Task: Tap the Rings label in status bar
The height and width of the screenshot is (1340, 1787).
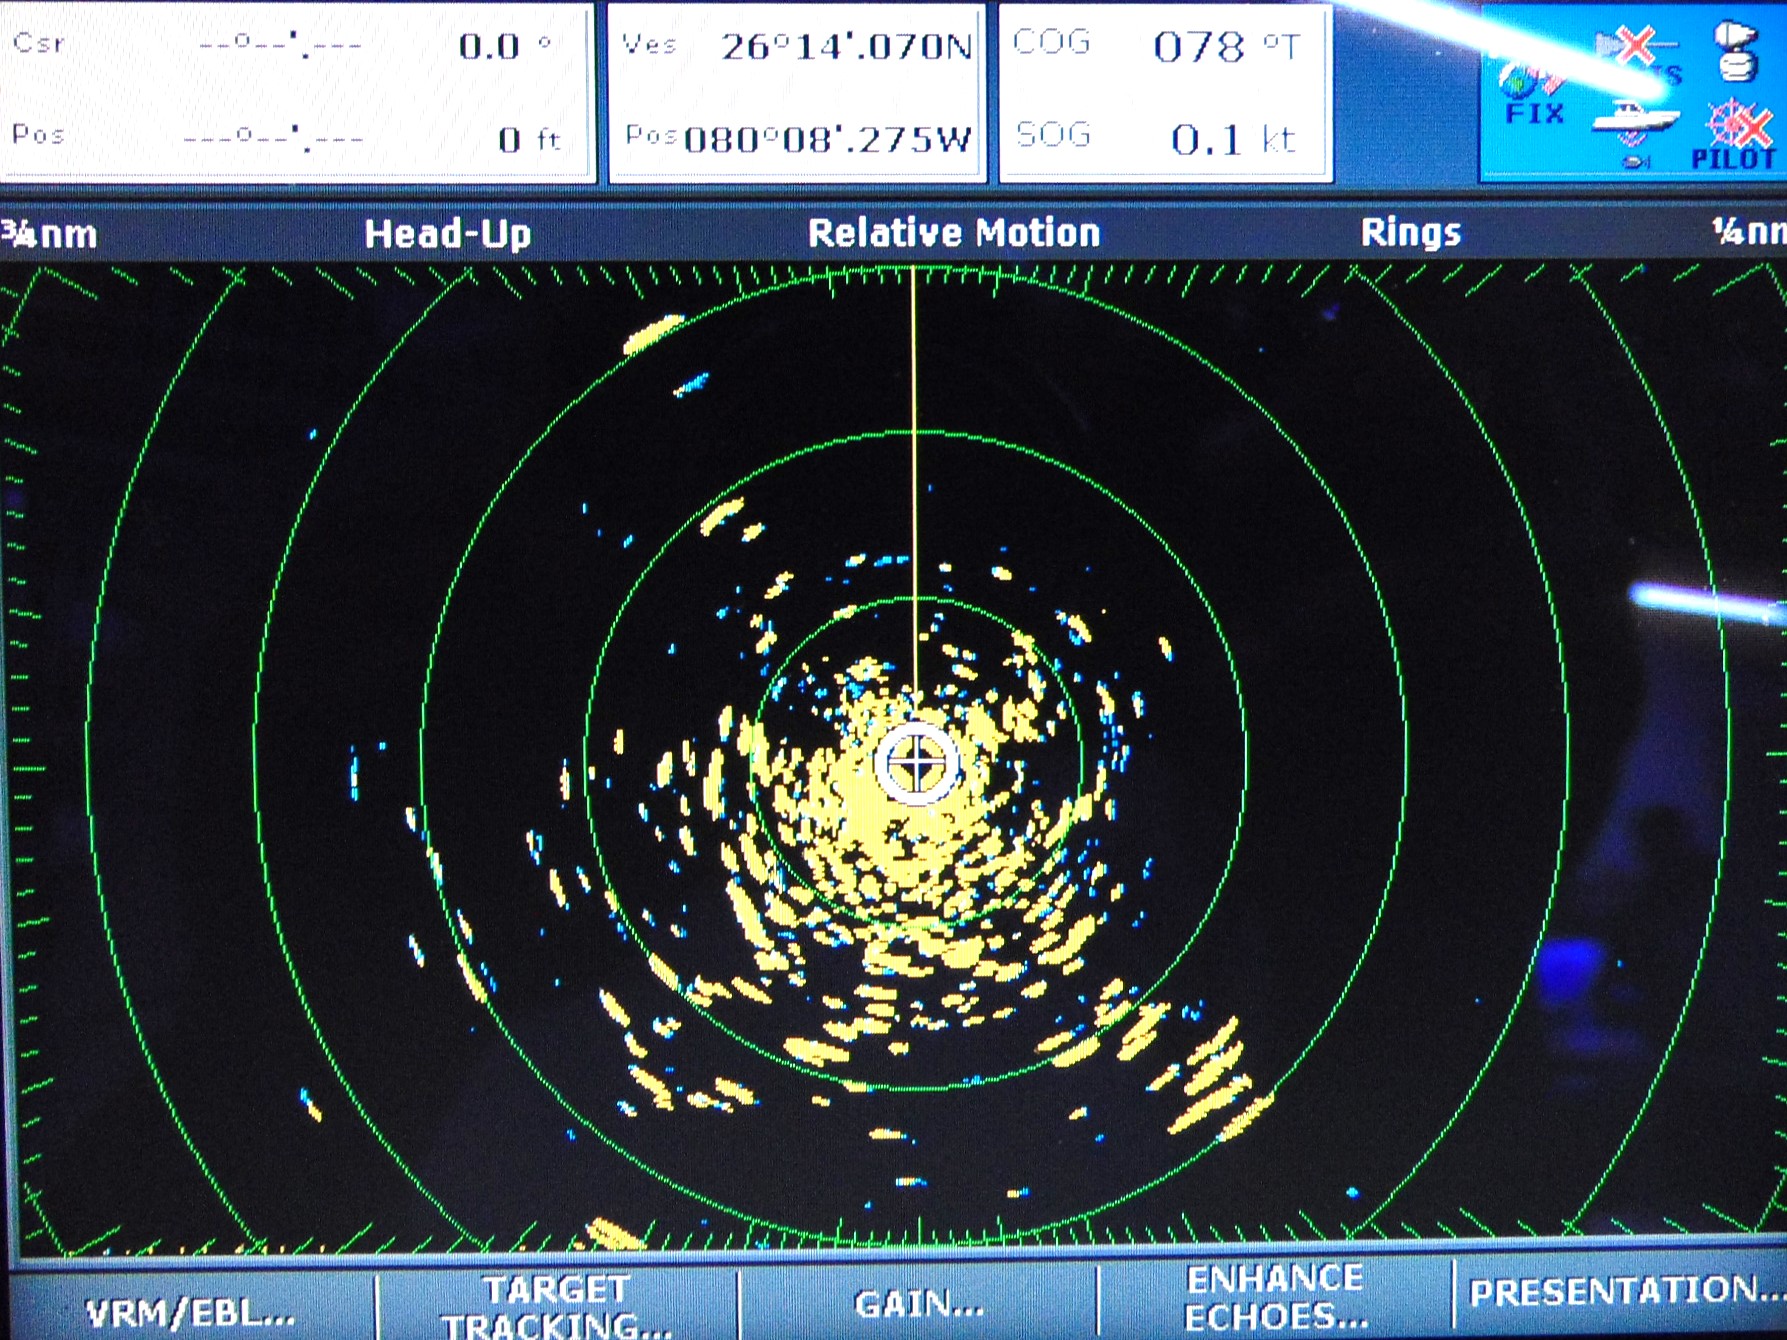Action: click(1410, 232)
